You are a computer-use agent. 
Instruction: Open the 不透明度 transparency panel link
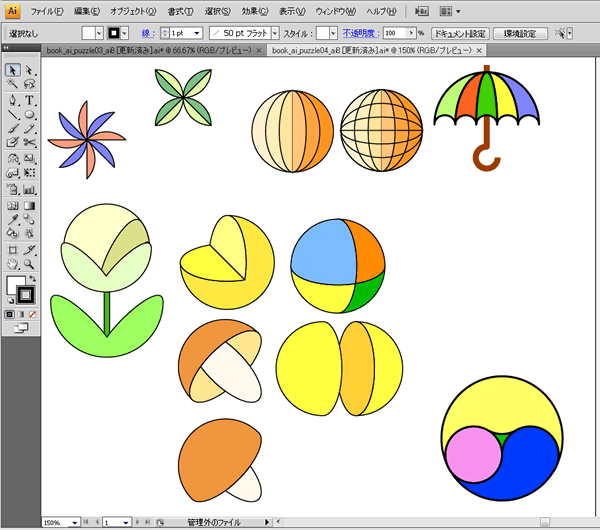point(360,33)
